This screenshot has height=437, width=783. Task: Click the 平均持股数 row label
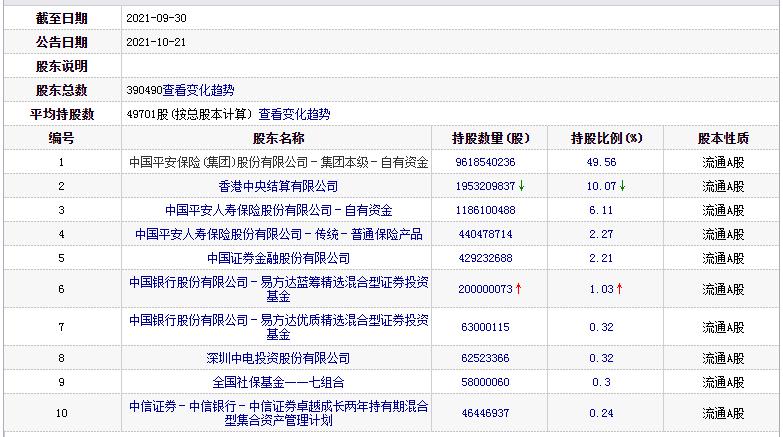(61, 114)
